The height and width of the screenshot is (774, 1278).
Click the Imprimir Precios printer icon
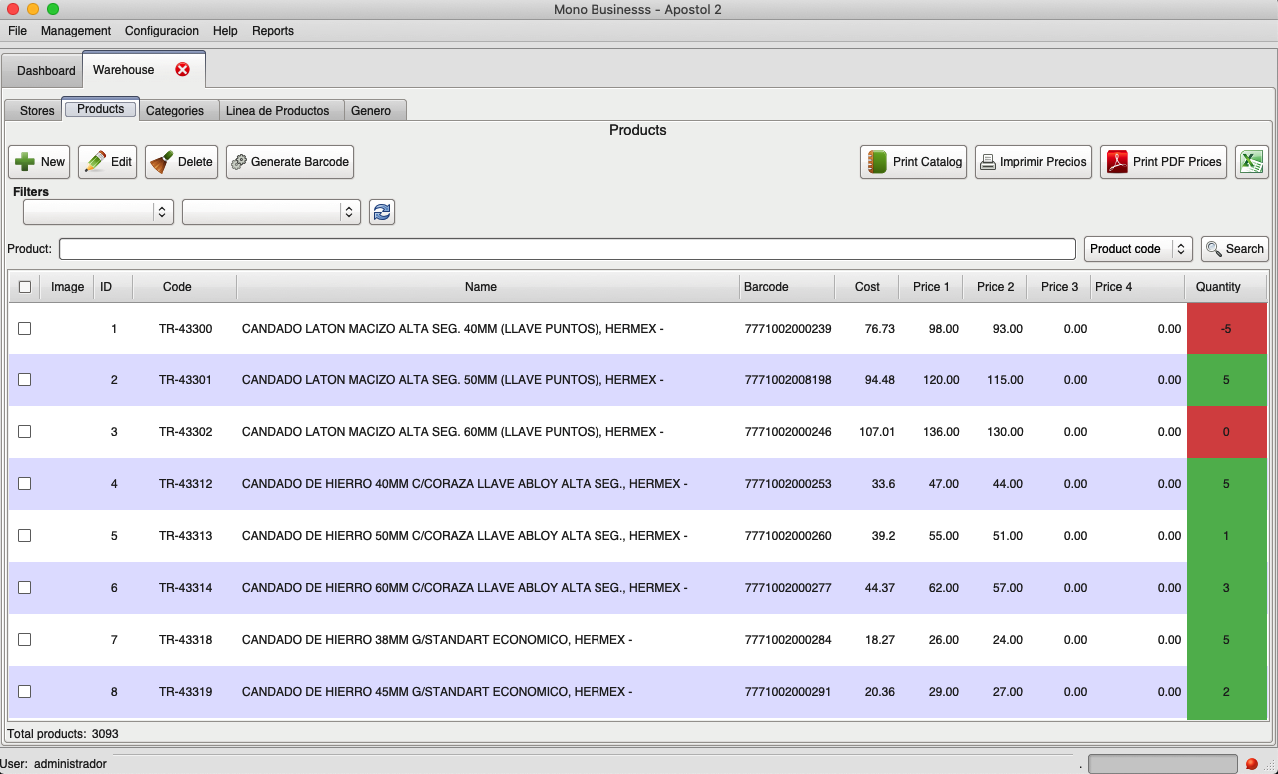pos(987,162)
